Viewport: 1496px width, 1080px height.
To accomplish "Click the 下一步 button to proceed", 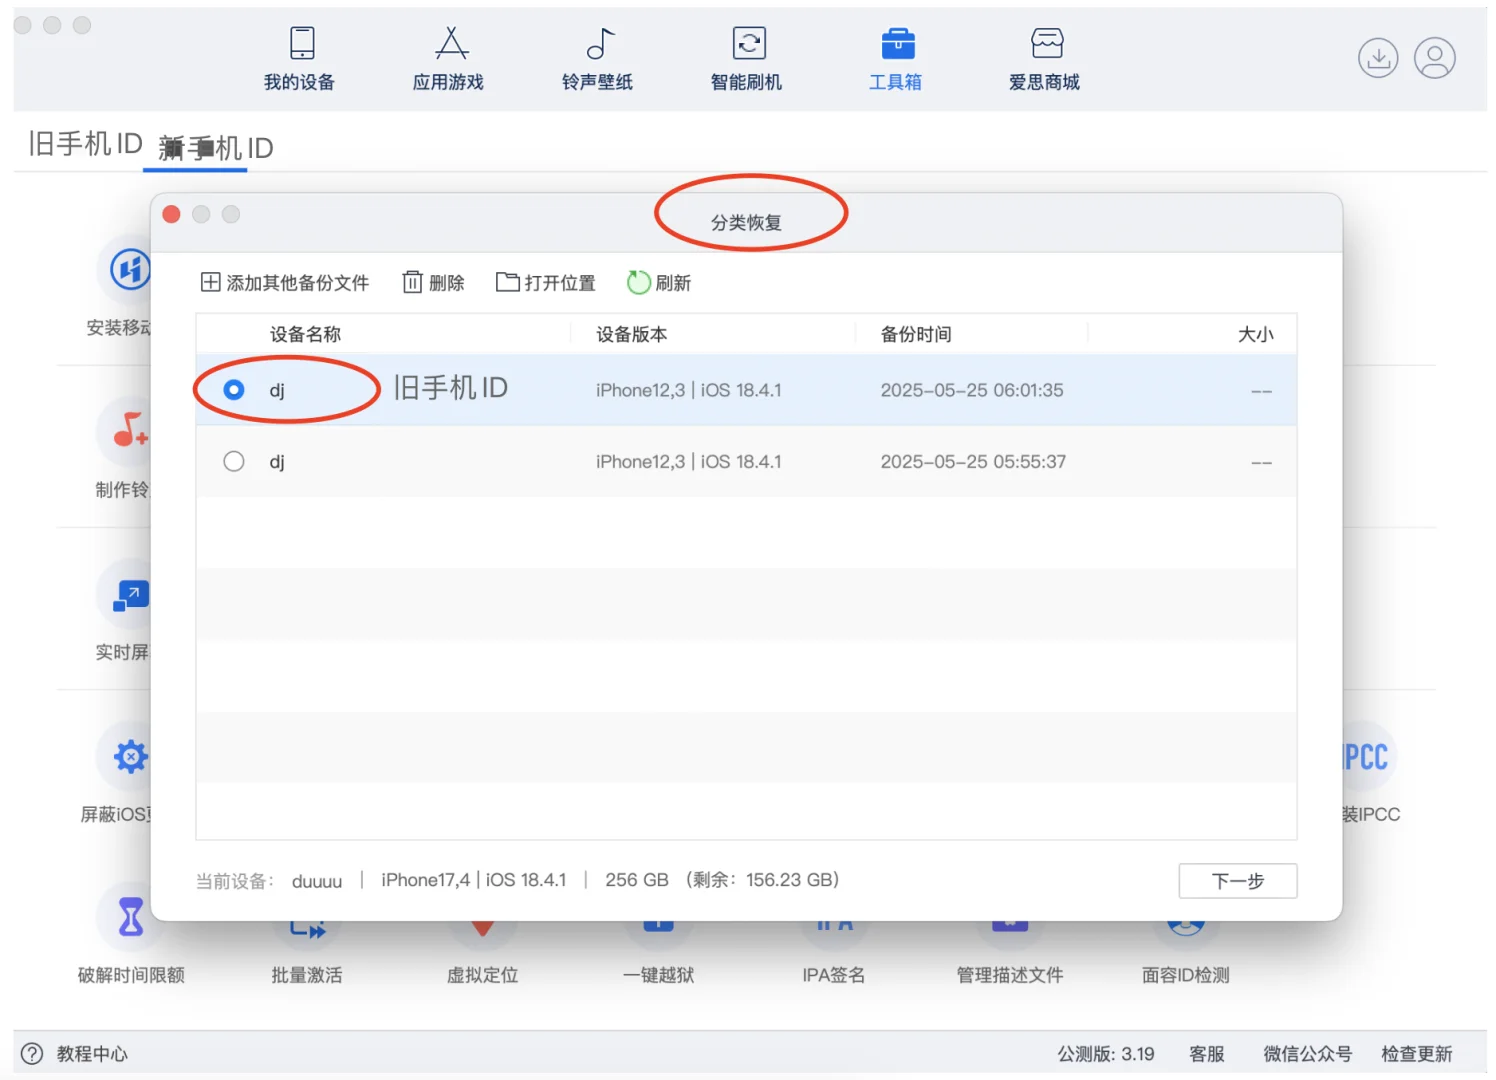I will pyautogui.click(x=1237, y=881).
